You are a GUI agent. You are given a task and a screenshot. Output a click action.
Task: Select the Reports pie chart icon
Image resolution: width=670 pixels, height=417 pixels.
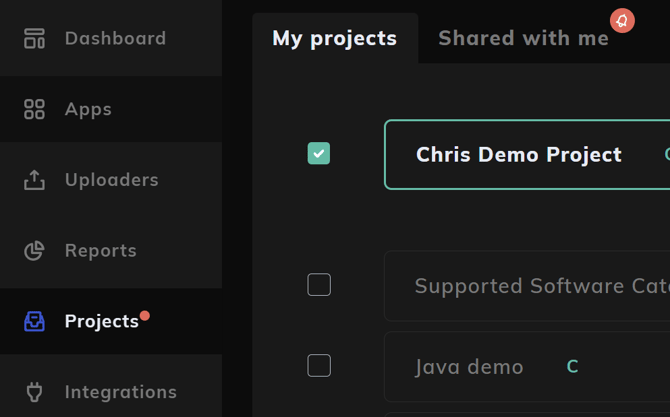[x=34, y=251]
